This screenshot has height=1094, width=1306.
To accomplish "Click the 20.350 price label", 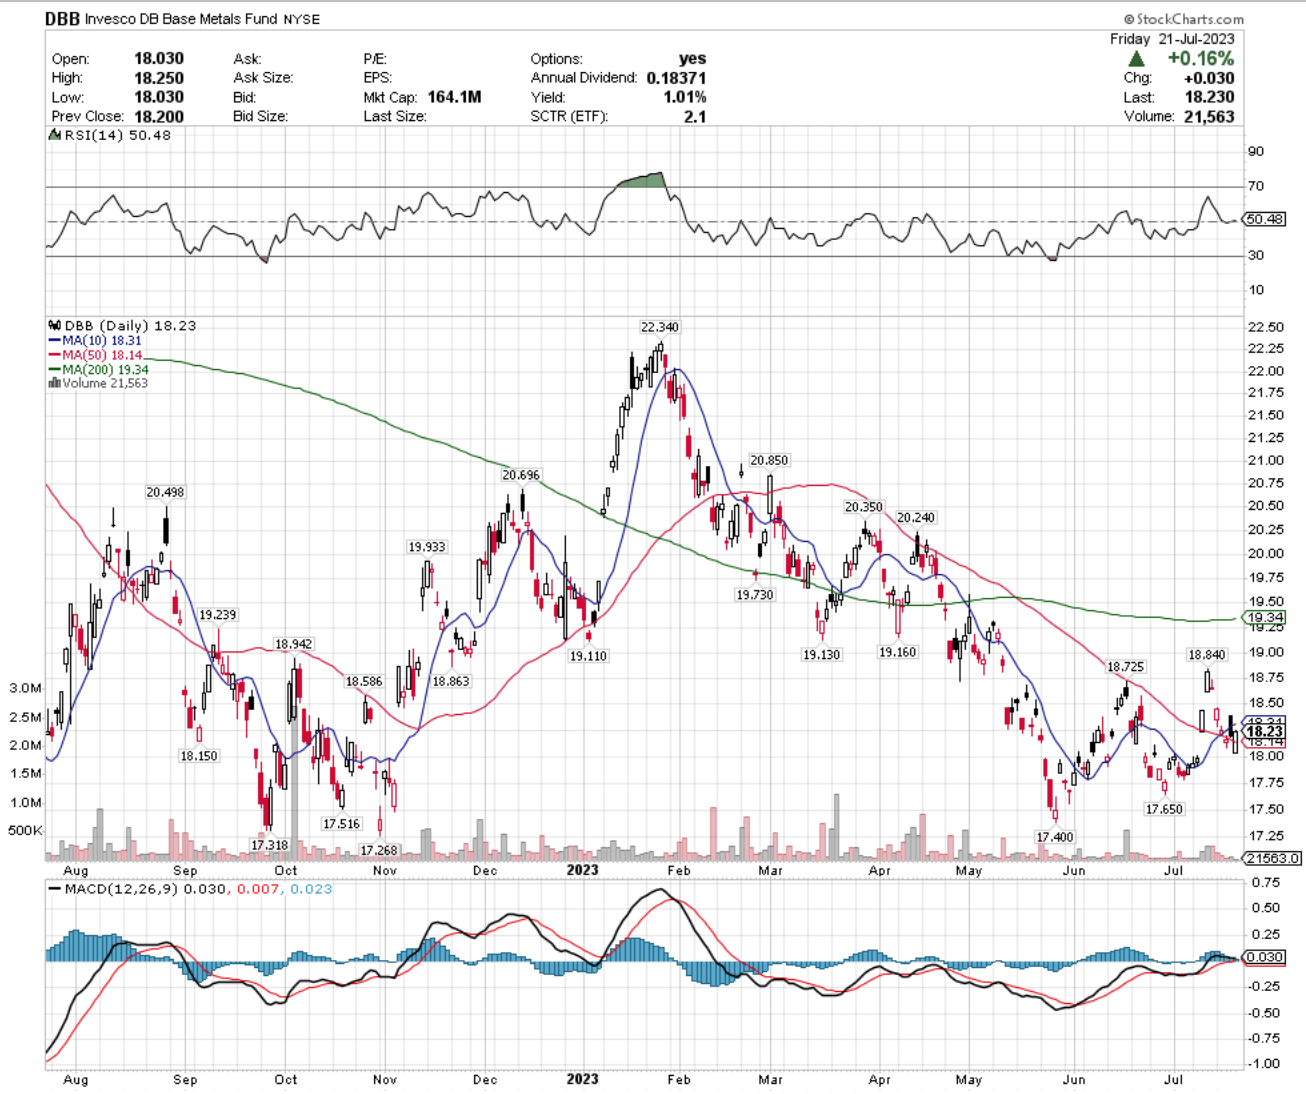I will (x=864, y=507).
